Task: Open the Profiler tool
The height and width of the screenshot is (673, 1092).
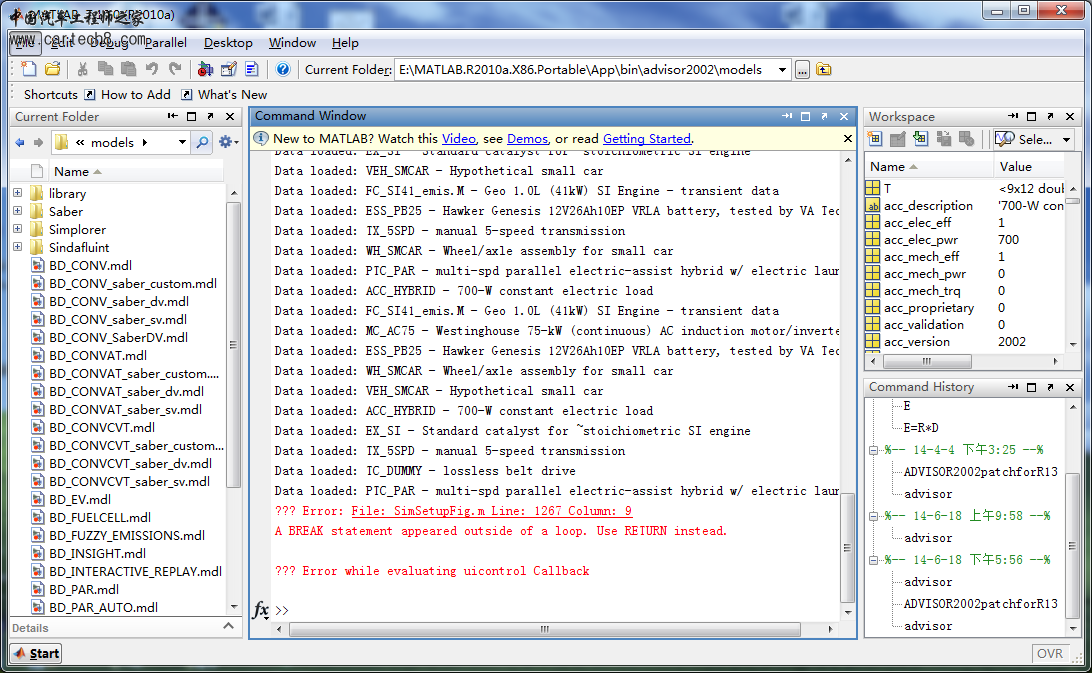Action: point(251,69)
